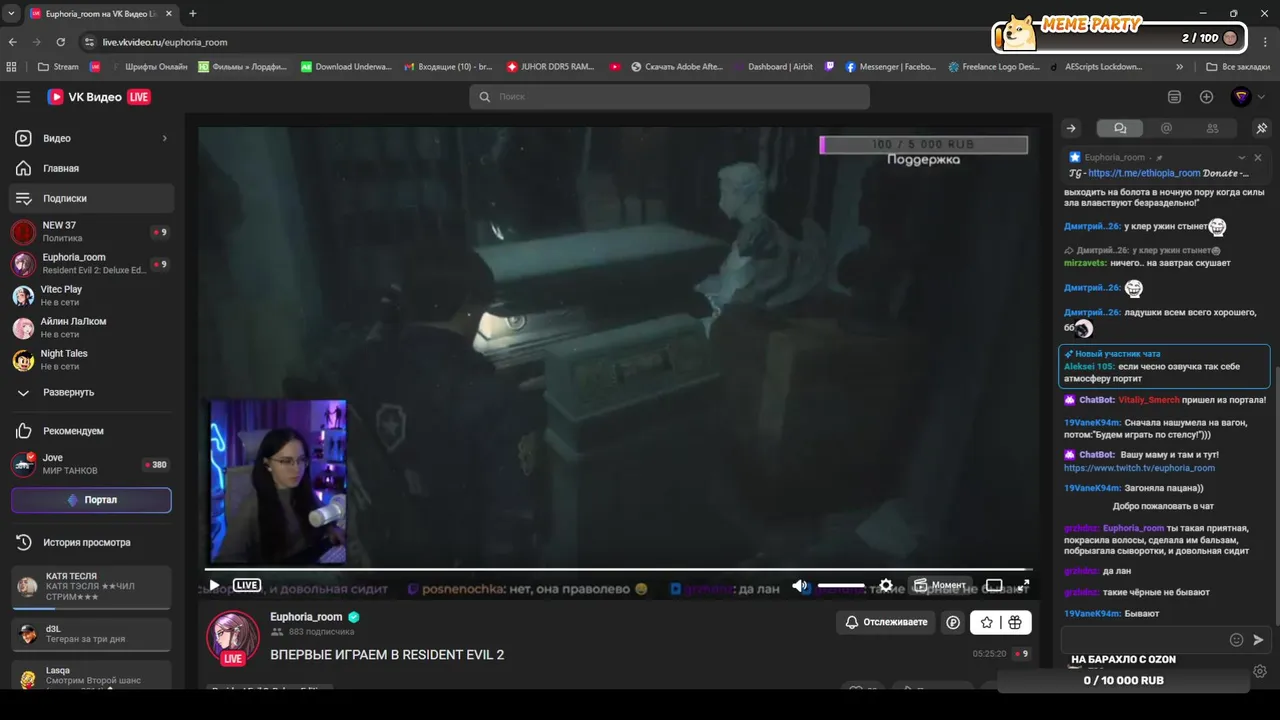Click the pin chat icon
Image resolution: width=1280 pixels, height=720 pixels.
tap(1261, 128)
